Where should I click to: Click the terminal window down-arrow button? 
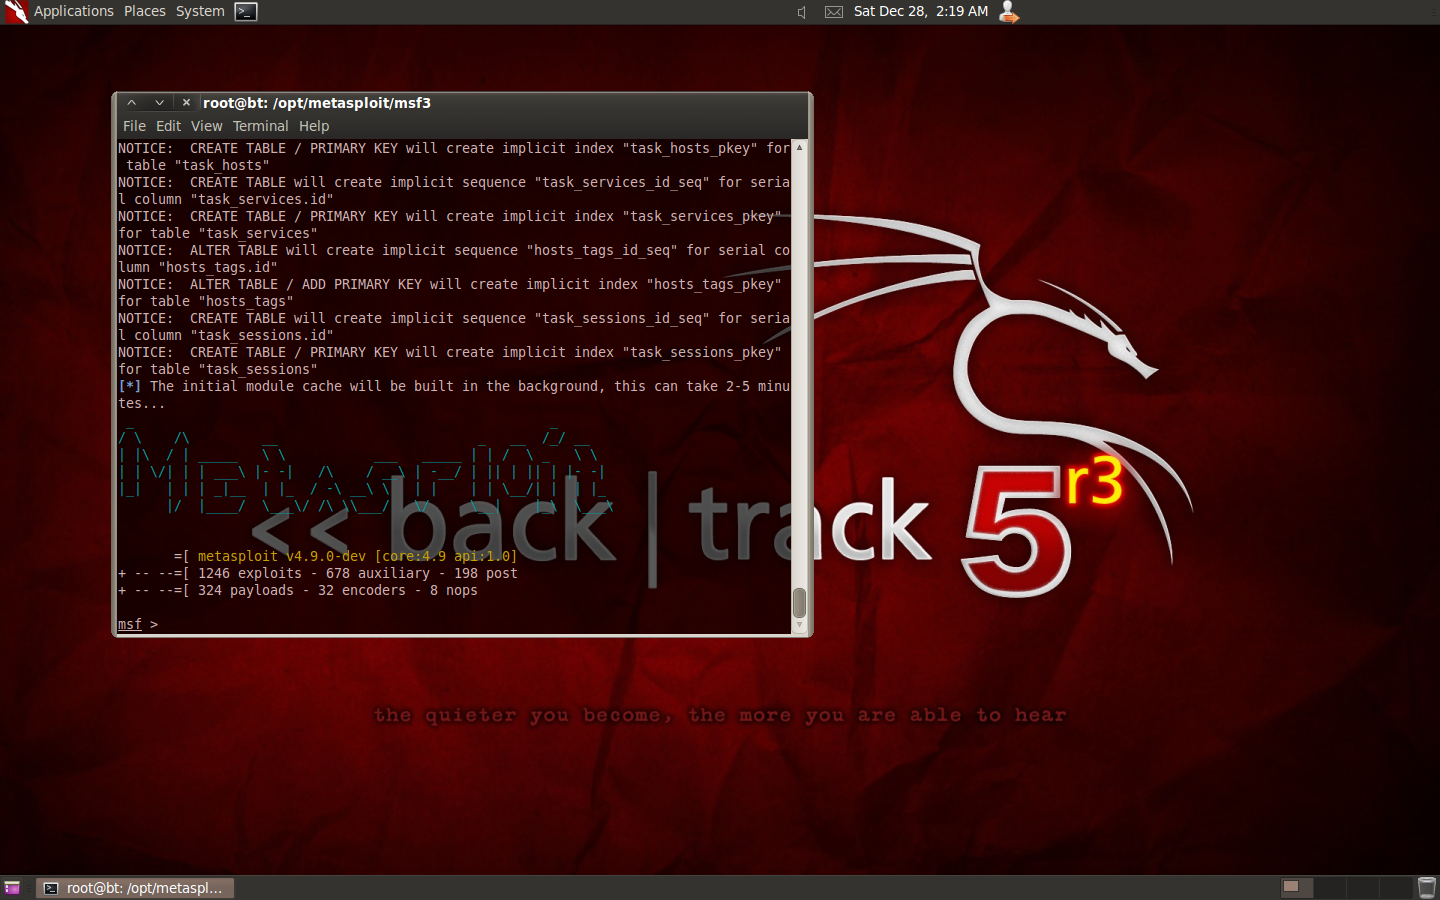[159, 102]
